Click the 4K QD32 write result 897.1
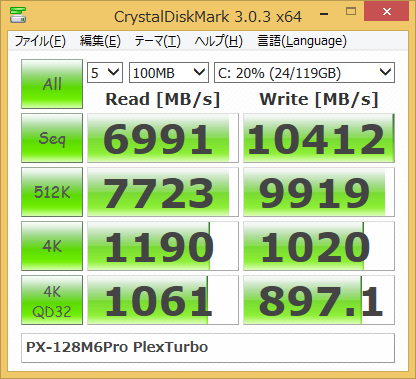 pos(319,300)
